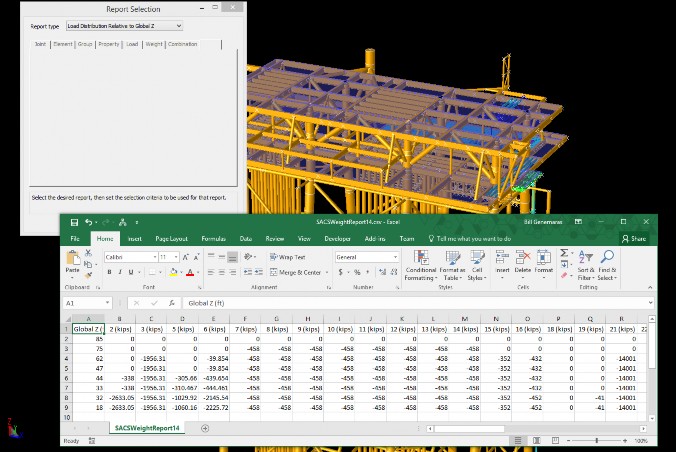
Task: Click the Ribbon Display Options icon
Action: click(578, 222)
